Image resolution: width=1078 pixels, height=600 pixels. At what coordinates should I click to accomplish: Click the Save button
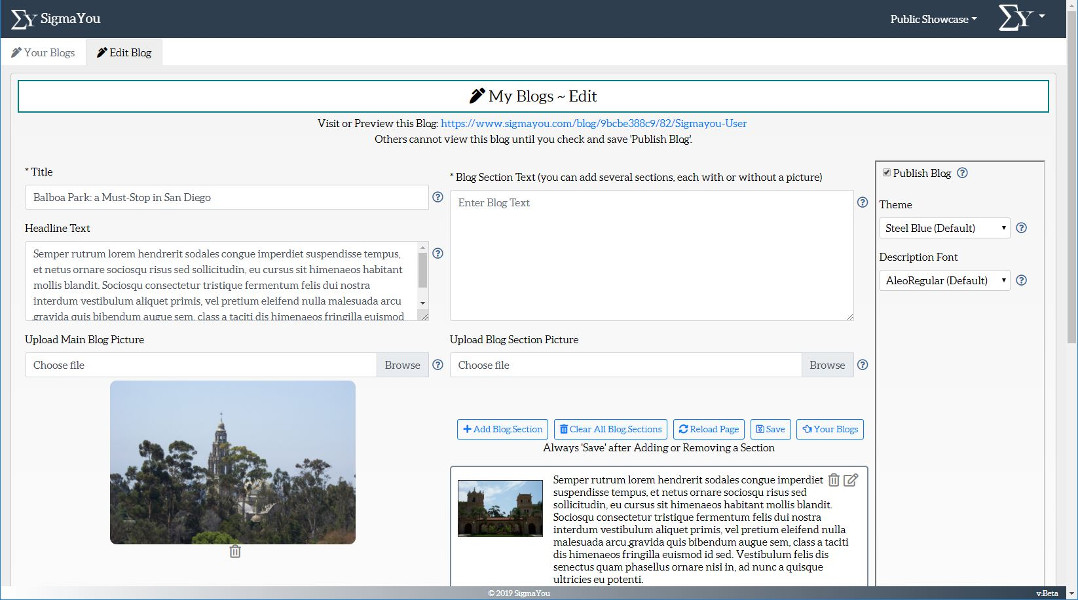pos(771,430)
